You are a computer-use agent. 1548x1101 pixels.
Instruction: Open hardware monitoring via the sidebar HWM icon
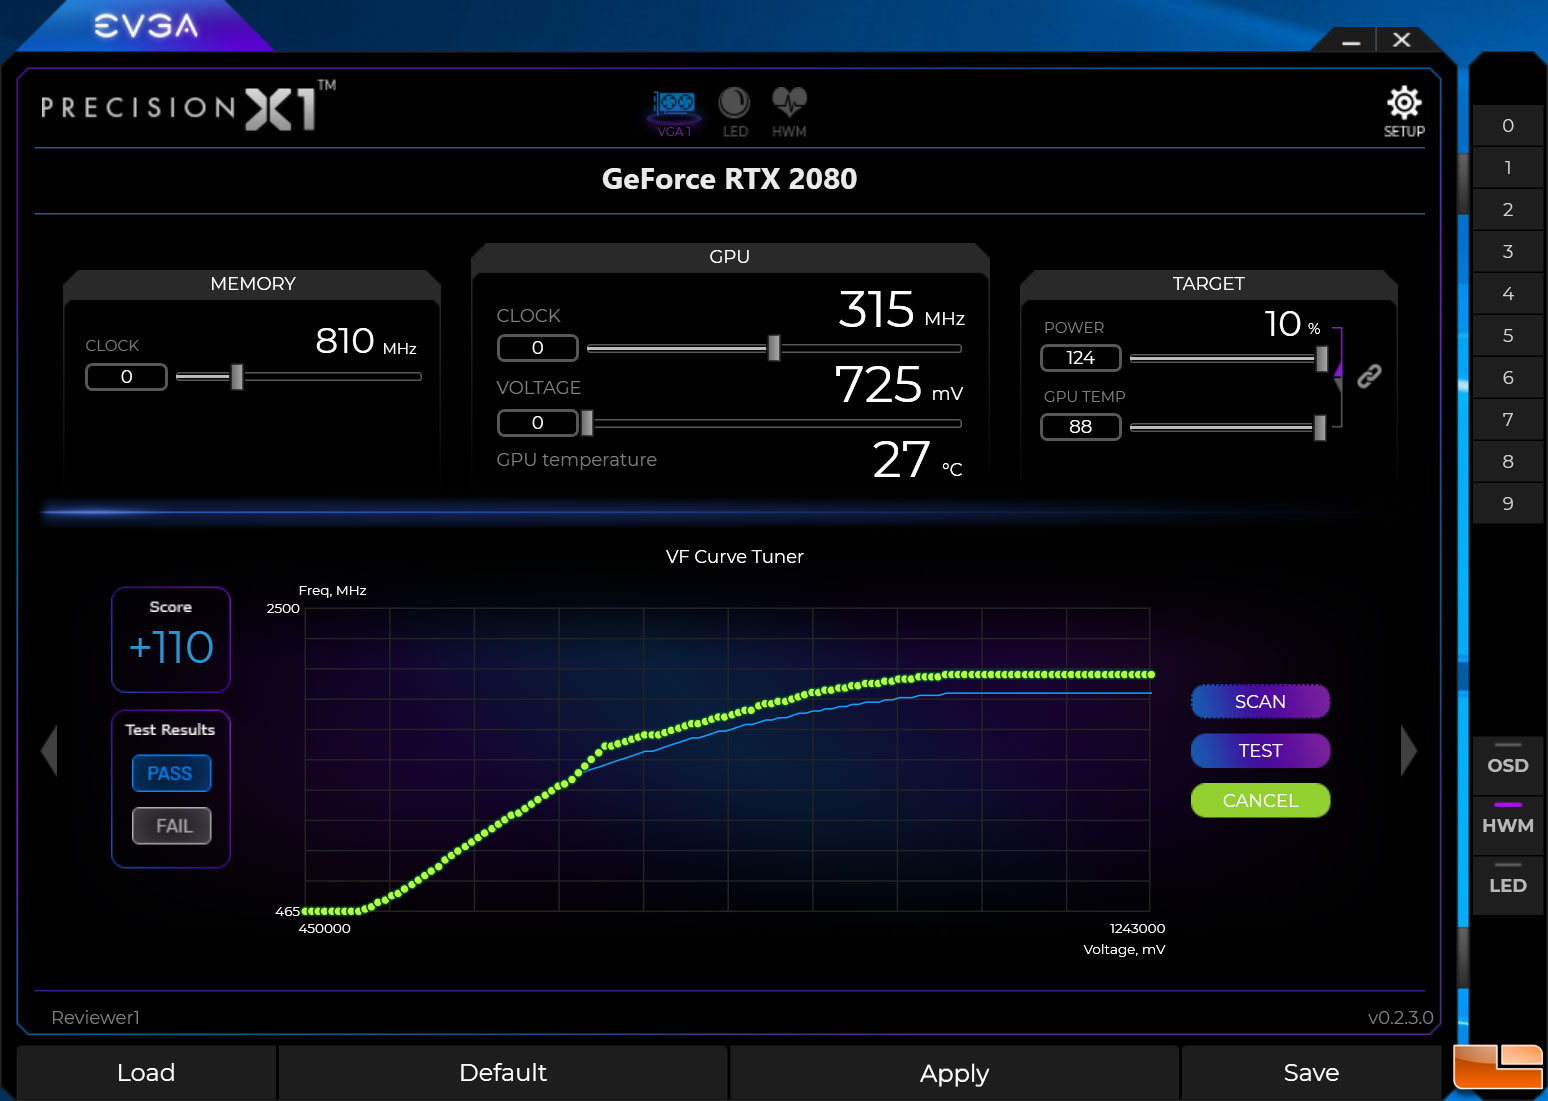[x=1507, y=825]
